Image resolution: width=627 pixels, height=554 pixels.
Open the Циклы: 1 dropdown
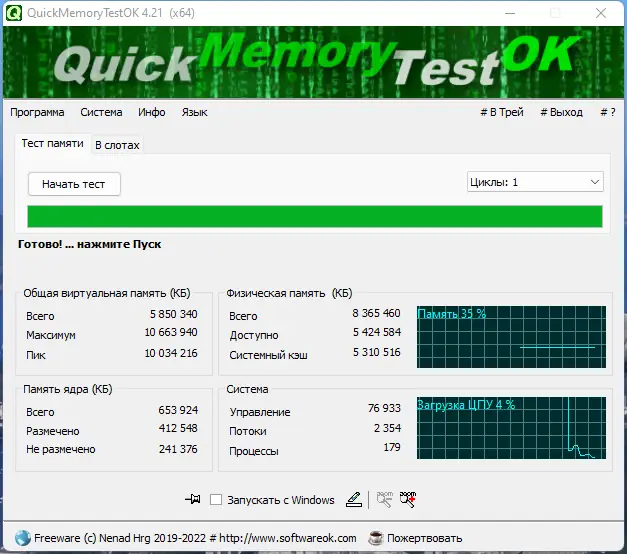[x=535, y=182]
